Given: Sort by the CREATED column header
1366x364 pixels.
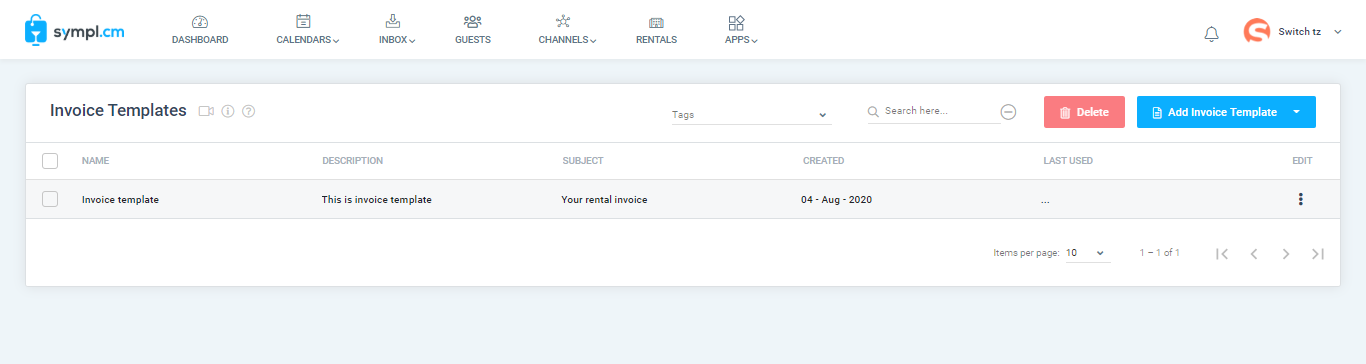Looking at the screenshot, I should pos(824,161).
